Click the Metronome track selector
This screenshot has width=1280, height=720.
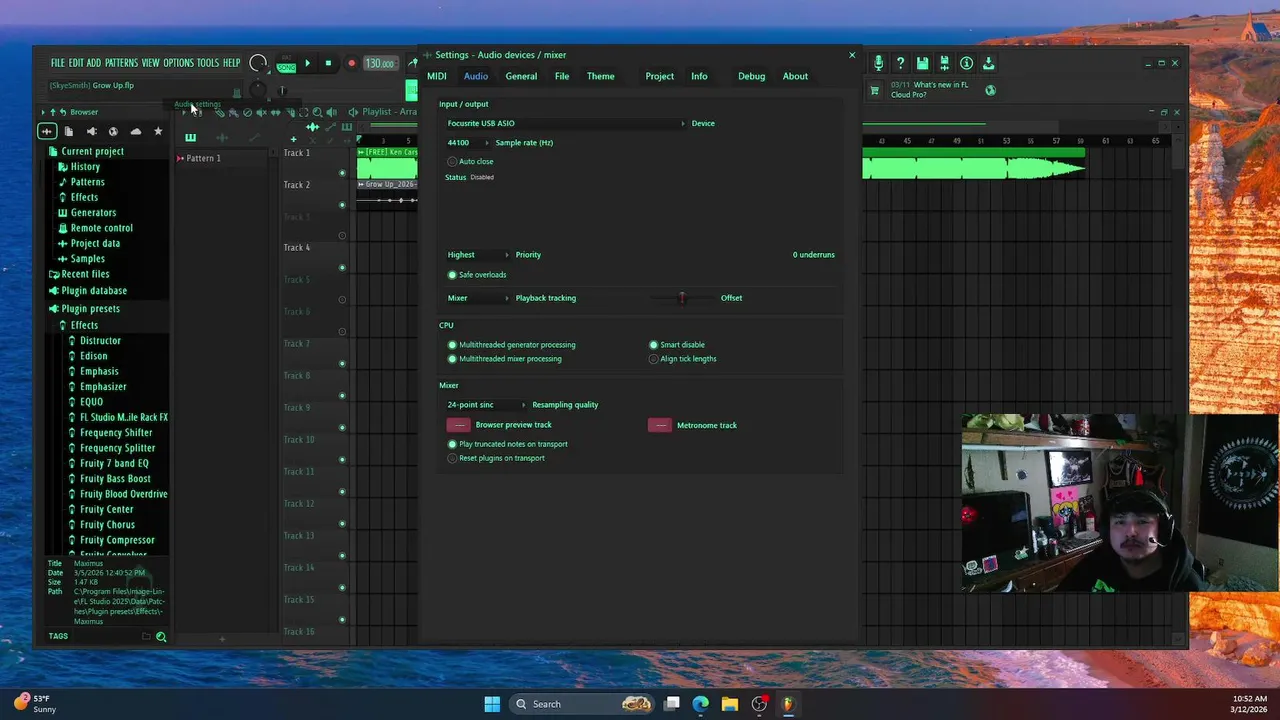[660, 425]
